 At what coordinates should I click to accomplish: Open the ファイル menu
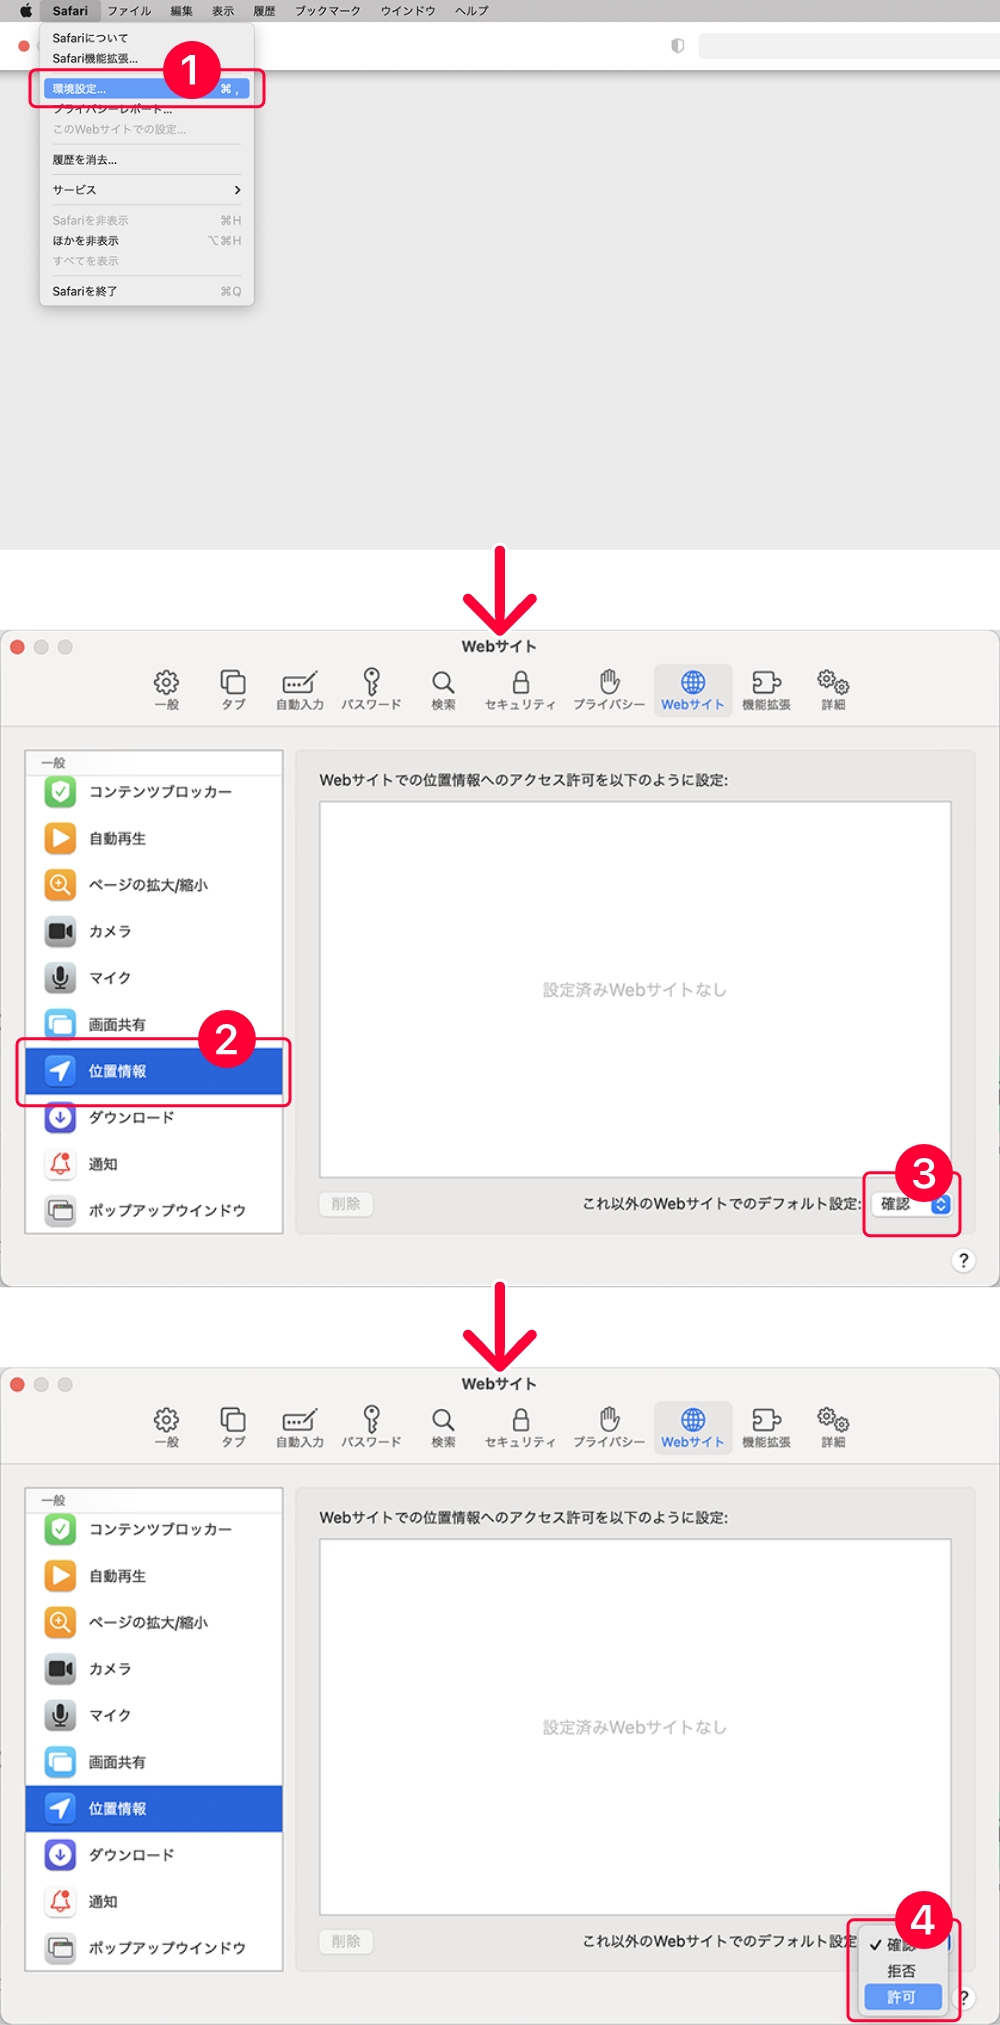click(x=129, y=11)
